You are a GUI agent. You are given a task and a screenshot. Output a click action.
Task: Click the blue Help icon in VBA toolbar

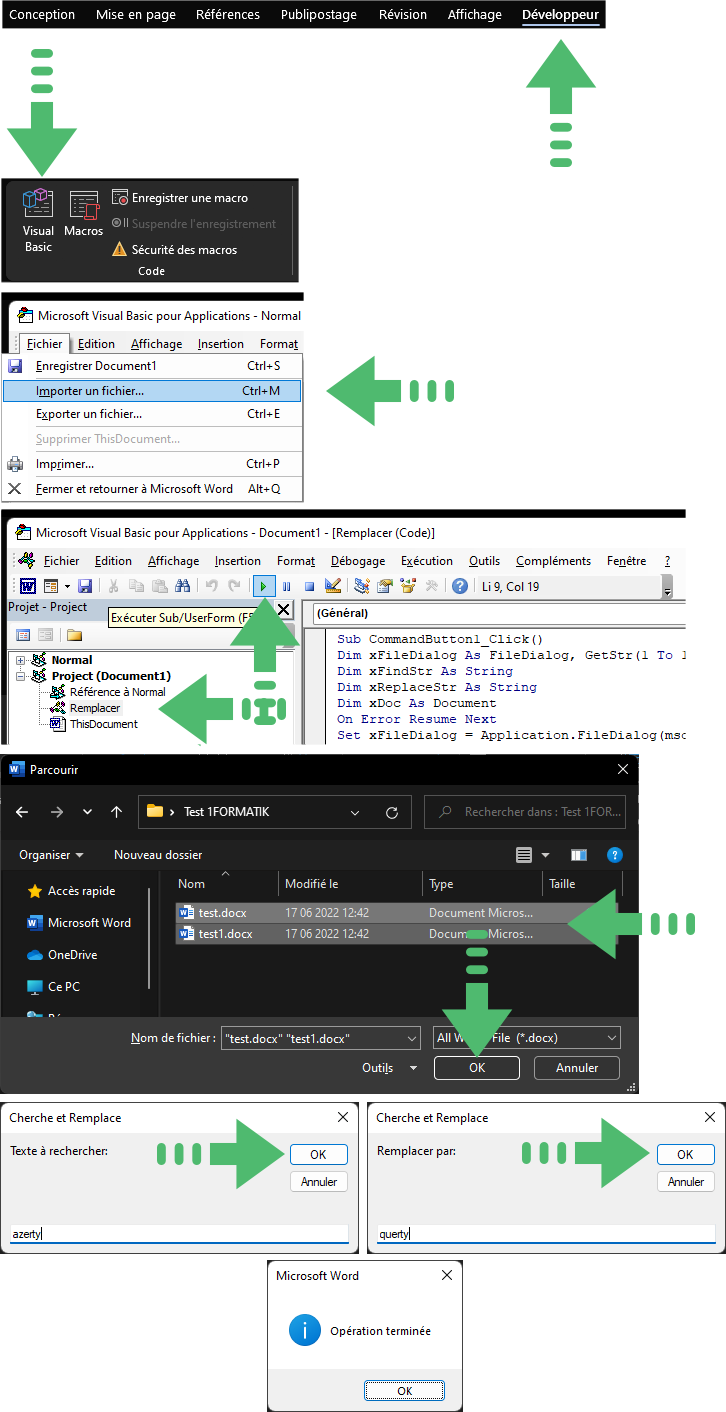(x=460, y=586)
